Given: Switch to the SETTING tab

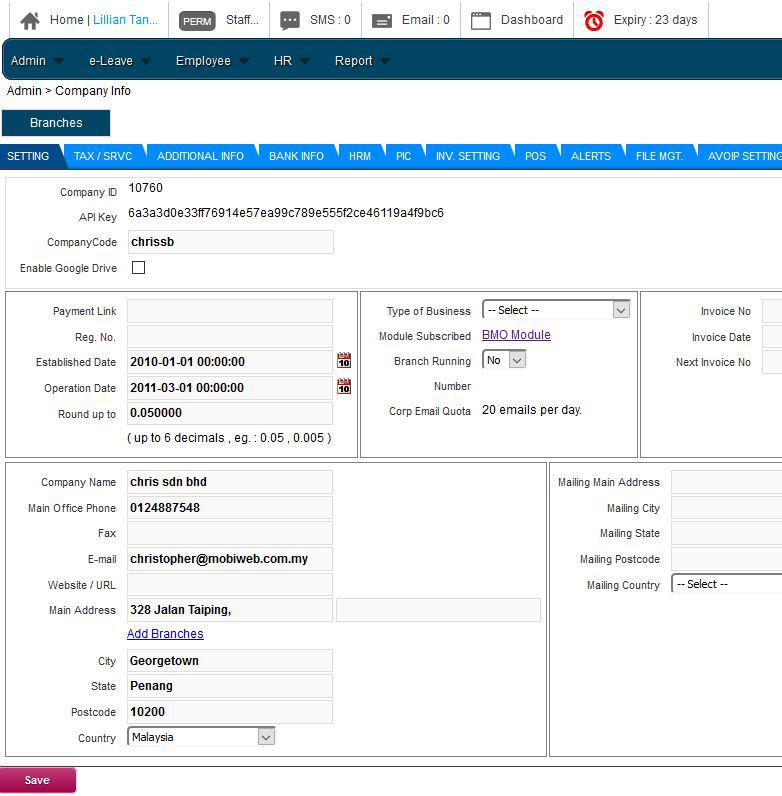Looking at the screenshot, I should [x=28, y=156].
